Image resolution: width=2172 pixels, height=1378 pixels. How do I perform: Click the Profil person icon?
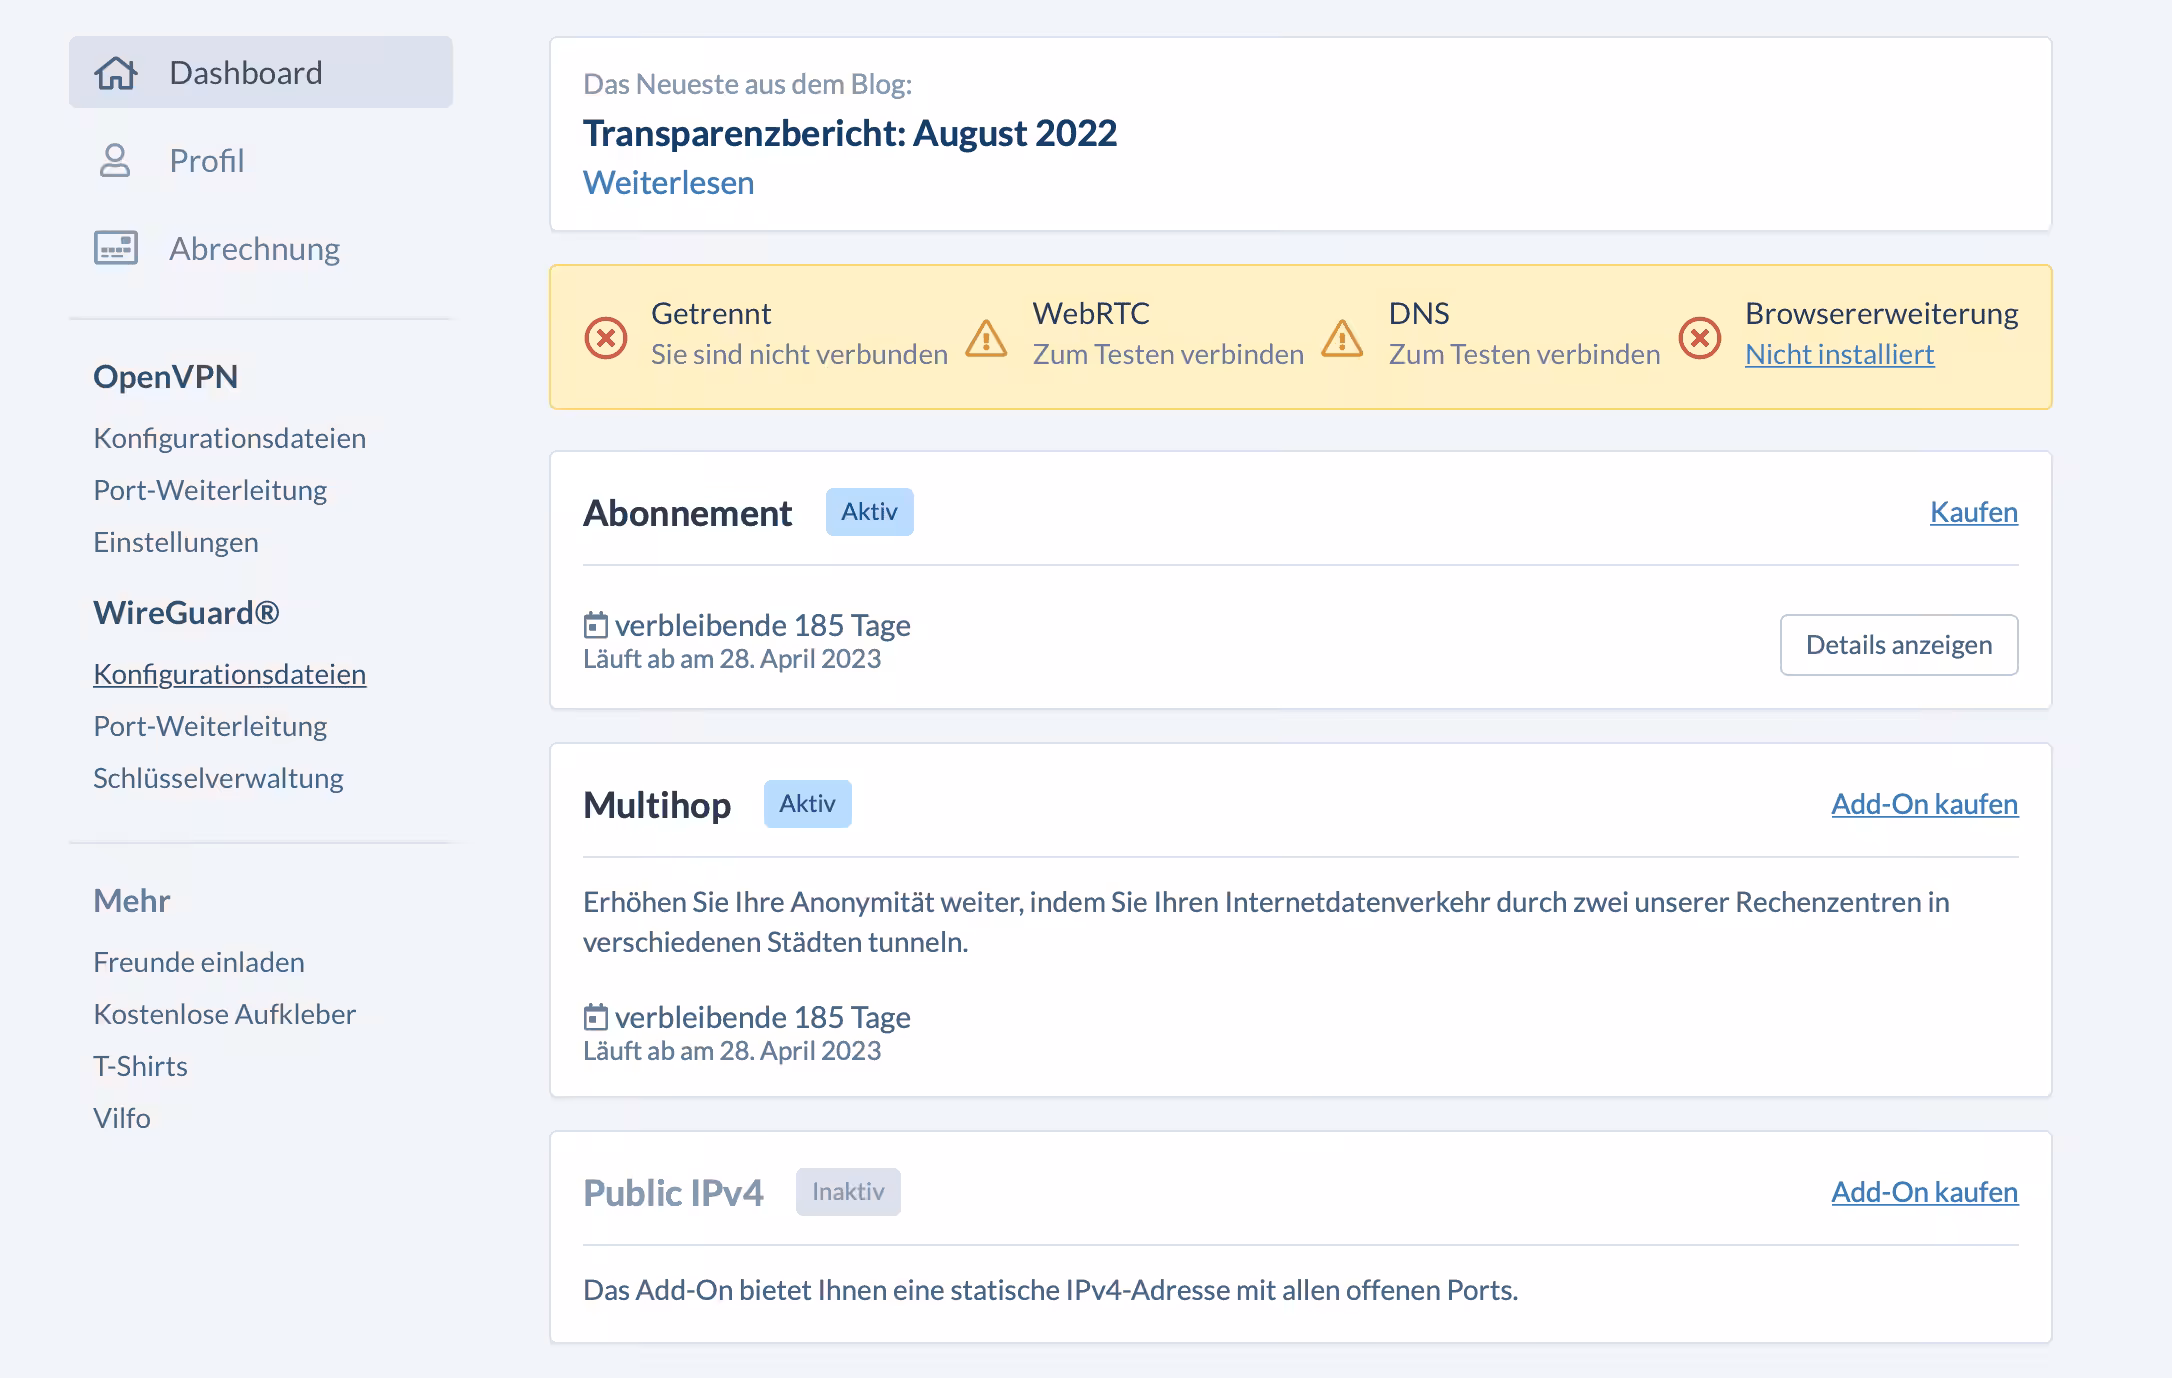click(115, 160)
